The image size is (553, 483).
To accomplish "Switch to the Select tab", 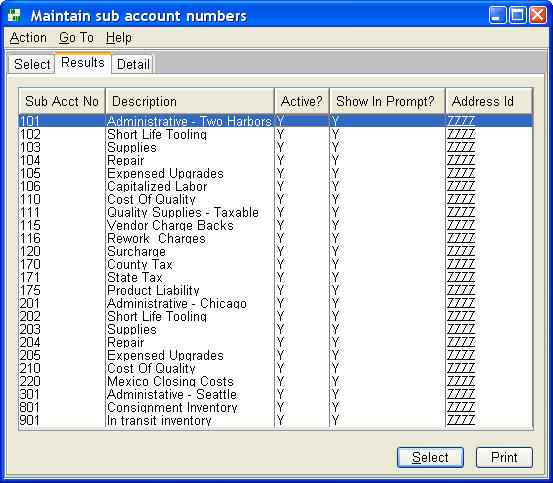I will coord(32,64).
